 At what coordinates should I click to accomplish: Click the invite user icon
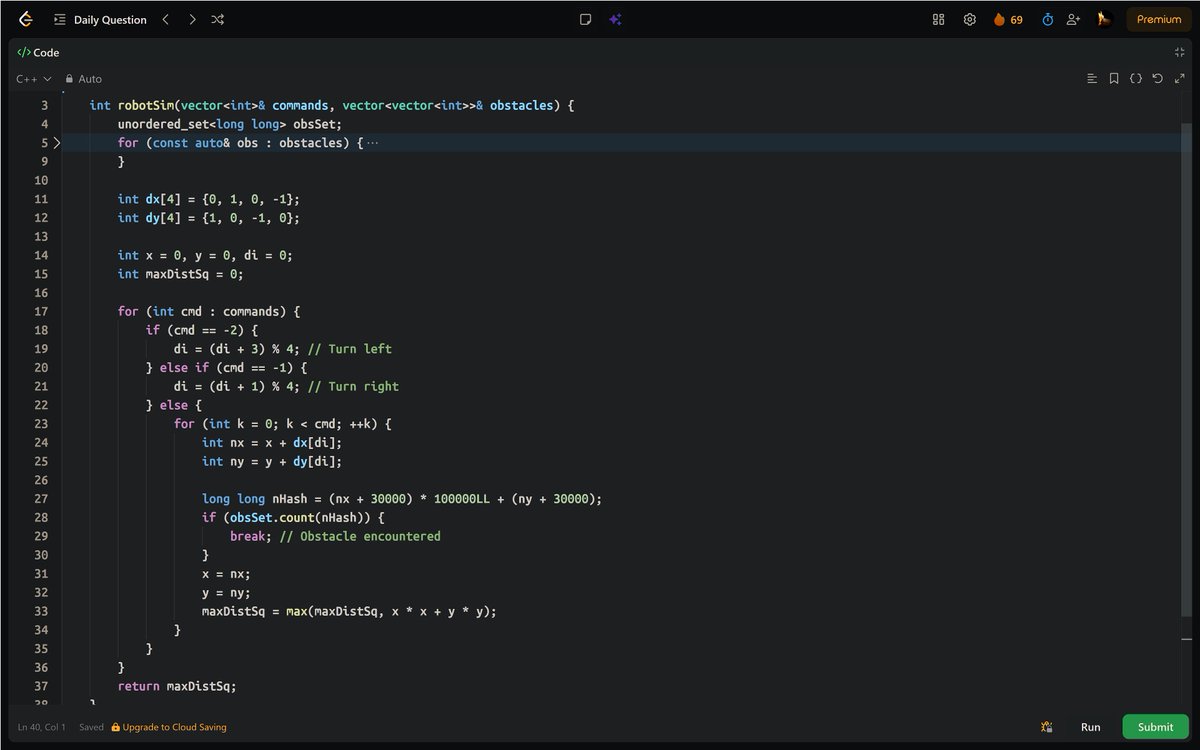point(1074,19)
